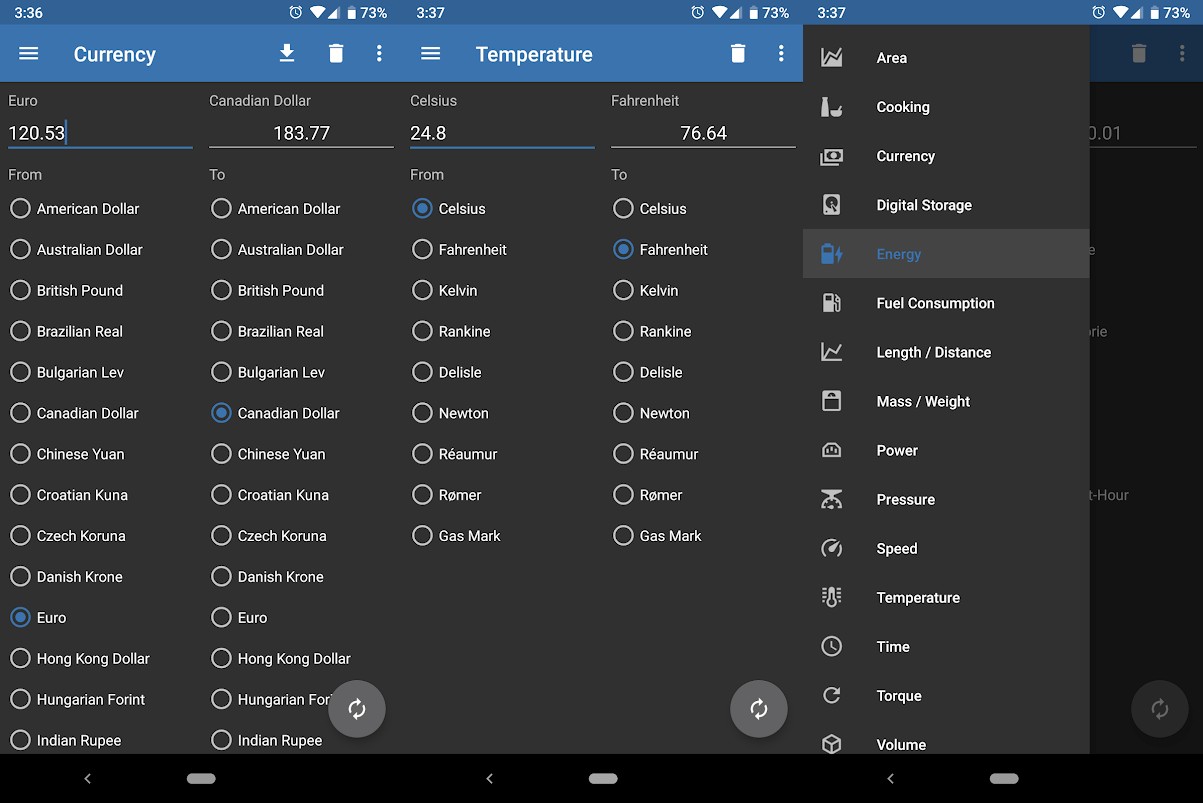Click the Energy category icon in the drawer
The height and width of the screenshot is (803, 1203).
tap(831, 254)
